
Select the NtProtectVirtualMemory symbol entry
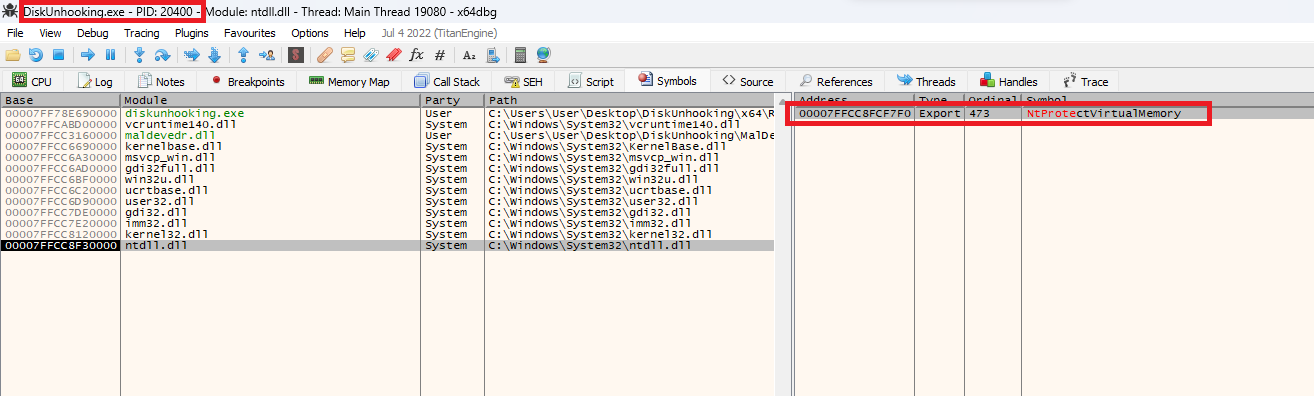coord(1054,113)
